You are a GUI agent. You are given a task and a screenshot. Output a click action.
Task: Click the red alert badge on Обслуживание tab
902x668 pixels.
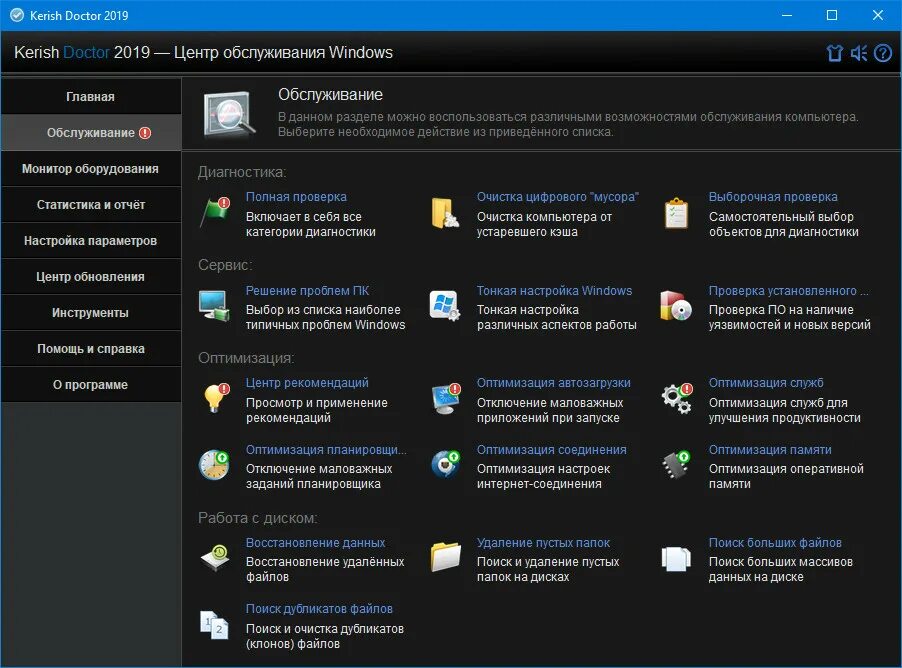(145, 133)
